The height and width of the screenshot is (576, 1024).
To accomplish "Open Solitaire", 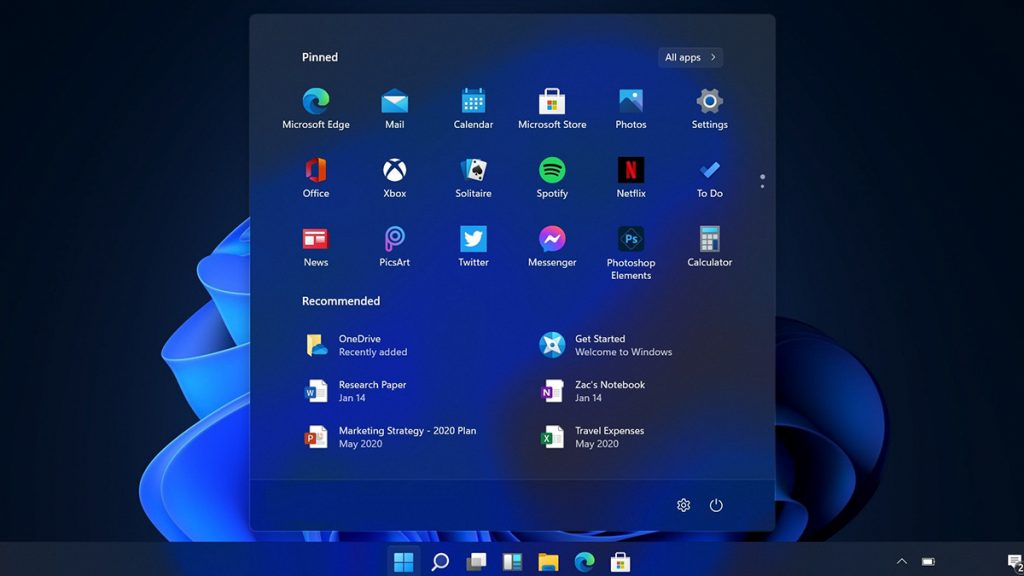I will tap(472, 170).
